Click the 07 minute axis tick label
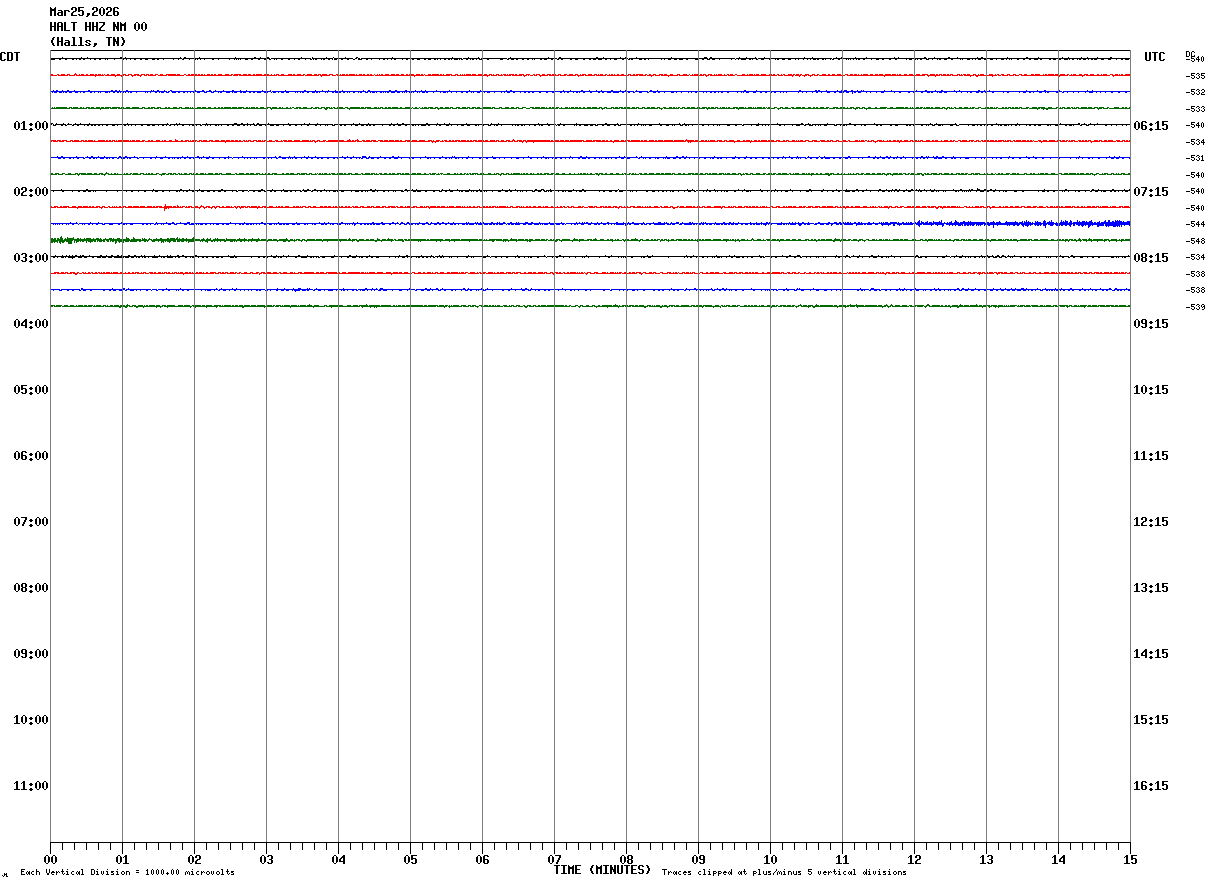 click(x=554, y=860)
